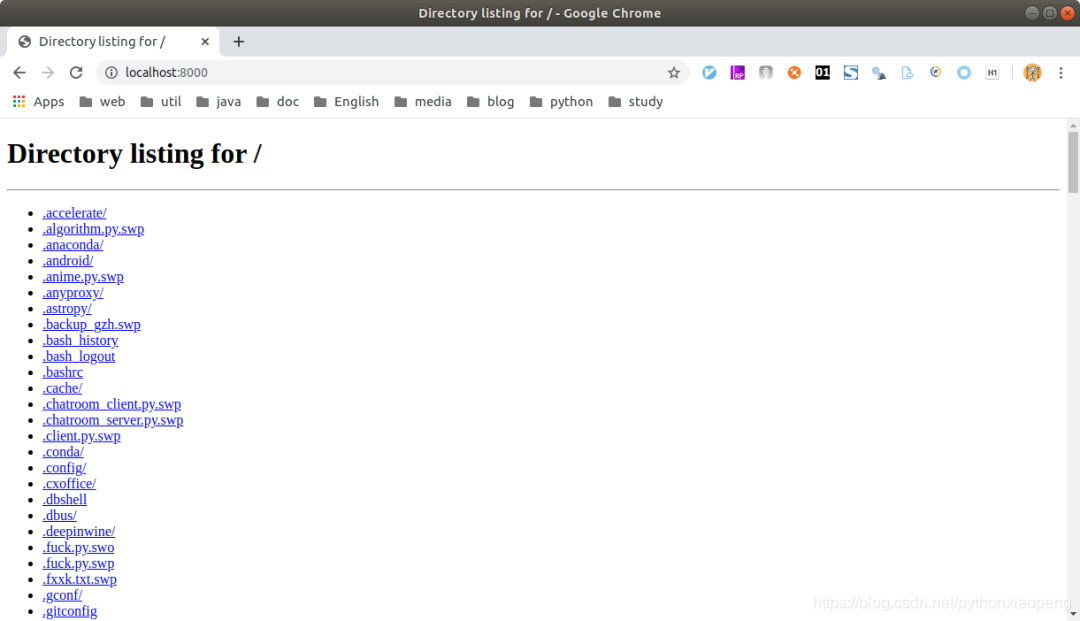The width and height of the screenshot is (1080, 621).
Task: Open the purple extension icon
Action: click(x=737, y=72)
